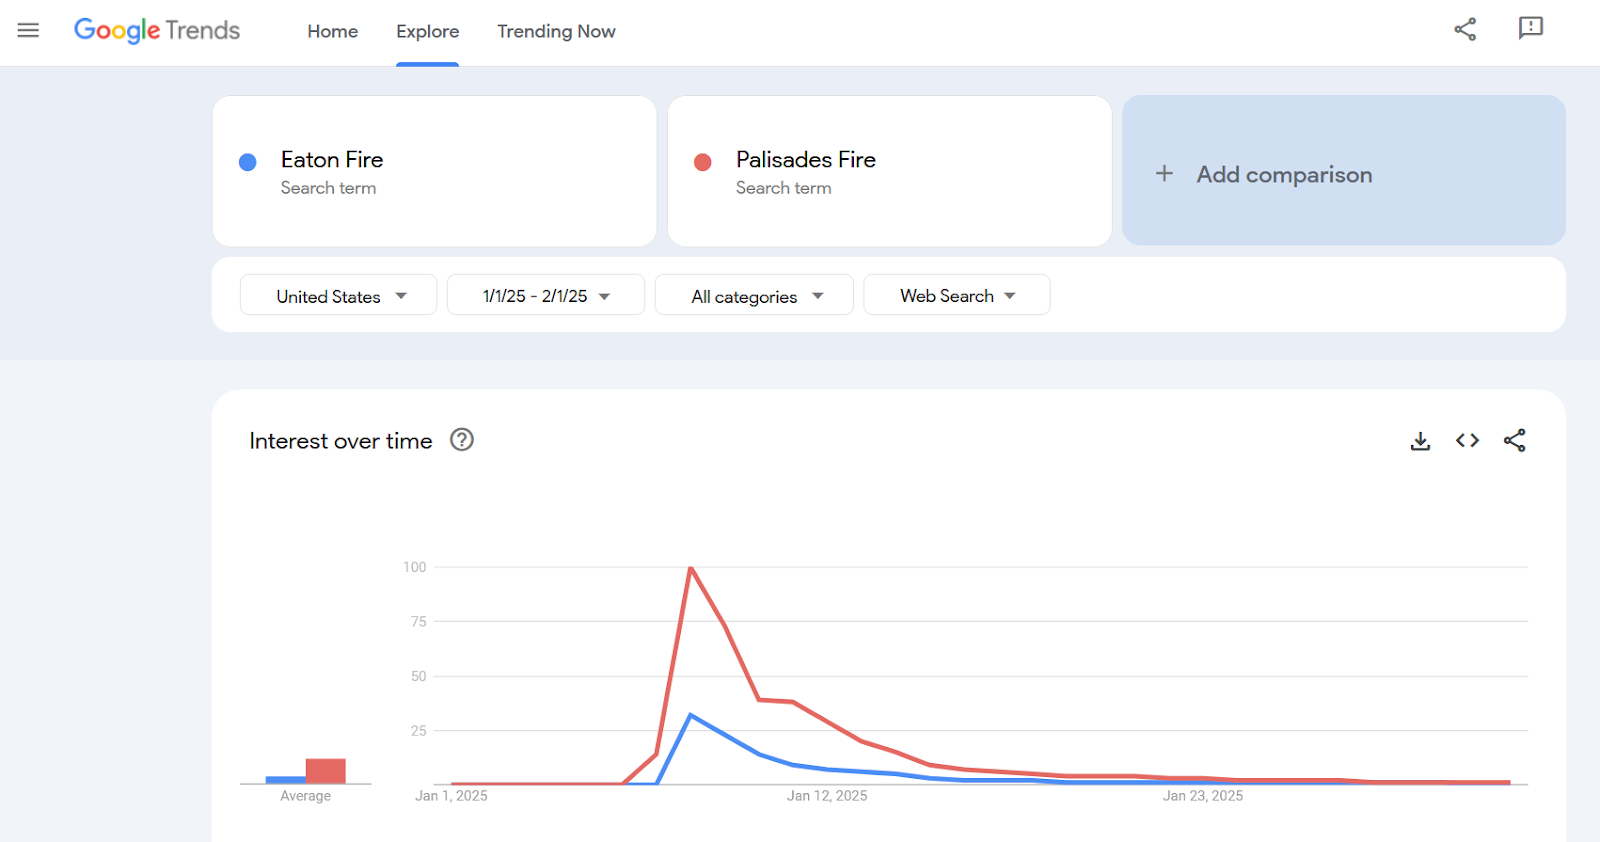
Task: Click the Add comparison card
Action: click(x=1344, y=171)
